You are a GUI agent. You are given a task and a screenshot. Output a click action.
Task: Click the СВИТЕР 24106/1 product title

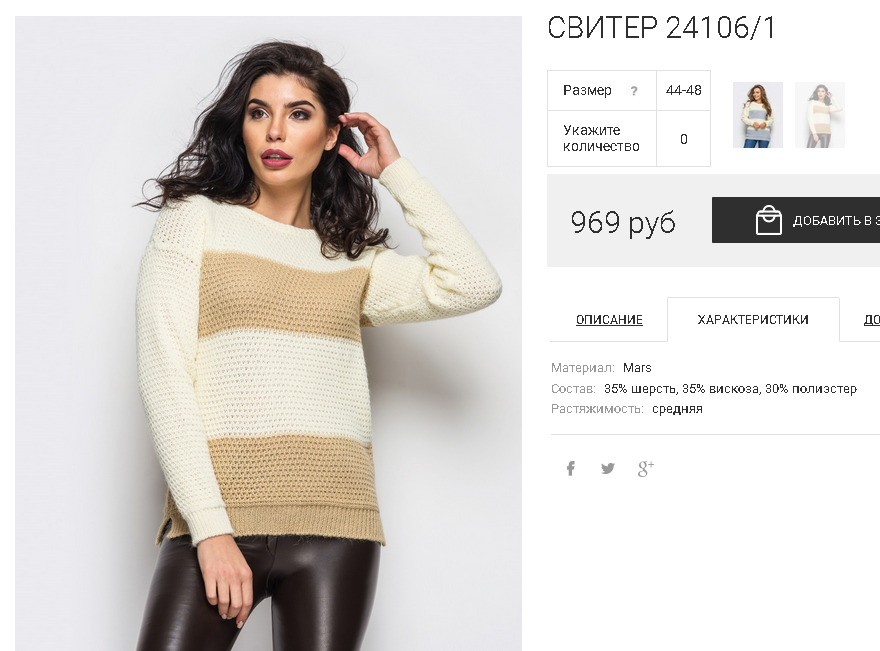click(661, 27)
